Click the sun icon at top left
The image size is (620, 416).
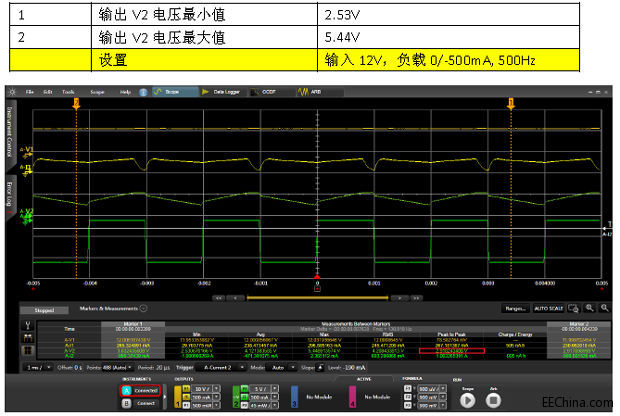(12, 92)
